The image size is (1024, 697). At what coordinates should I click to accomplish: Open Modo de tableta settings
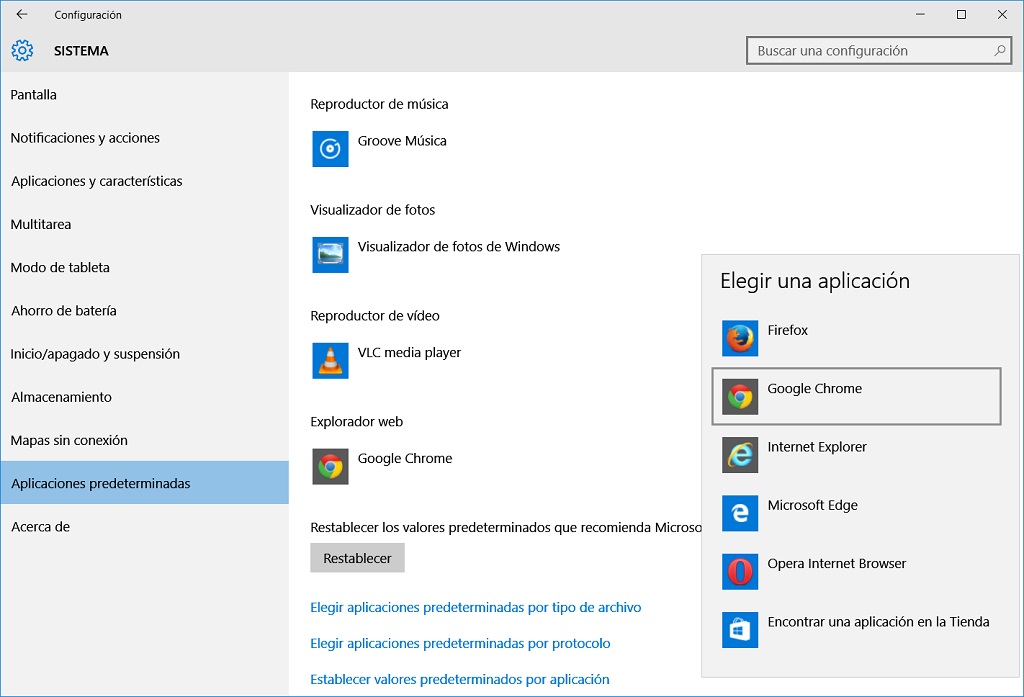point(144,267)
